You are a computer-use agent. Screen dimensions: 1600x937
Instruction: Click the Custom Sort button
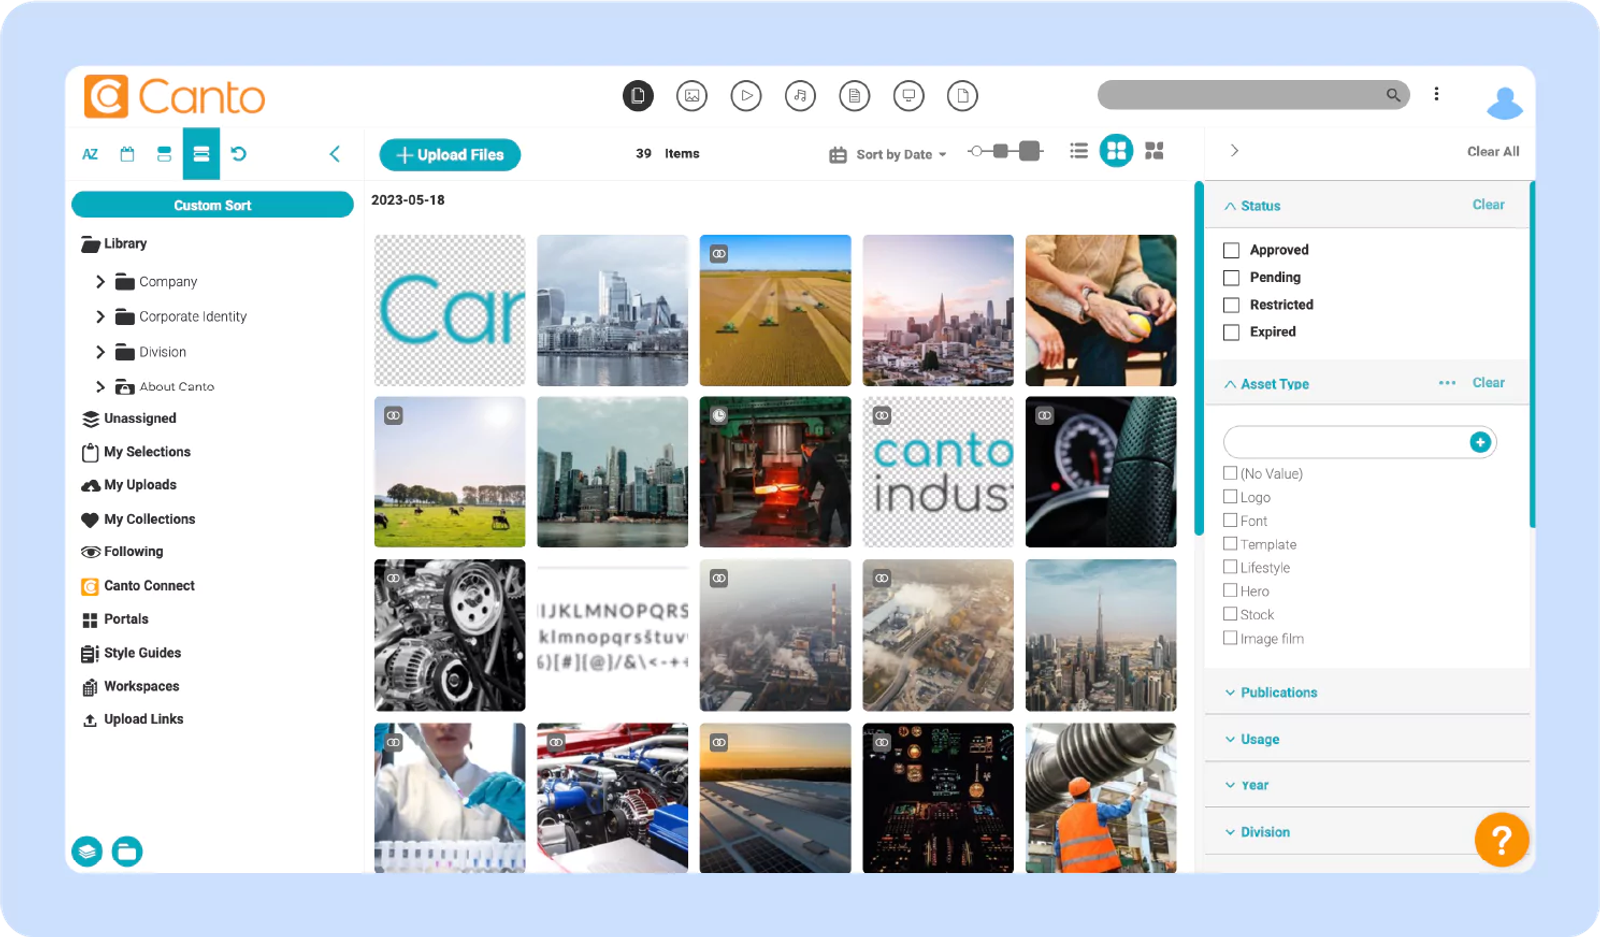pyautogui.click(x=212, y=205)
